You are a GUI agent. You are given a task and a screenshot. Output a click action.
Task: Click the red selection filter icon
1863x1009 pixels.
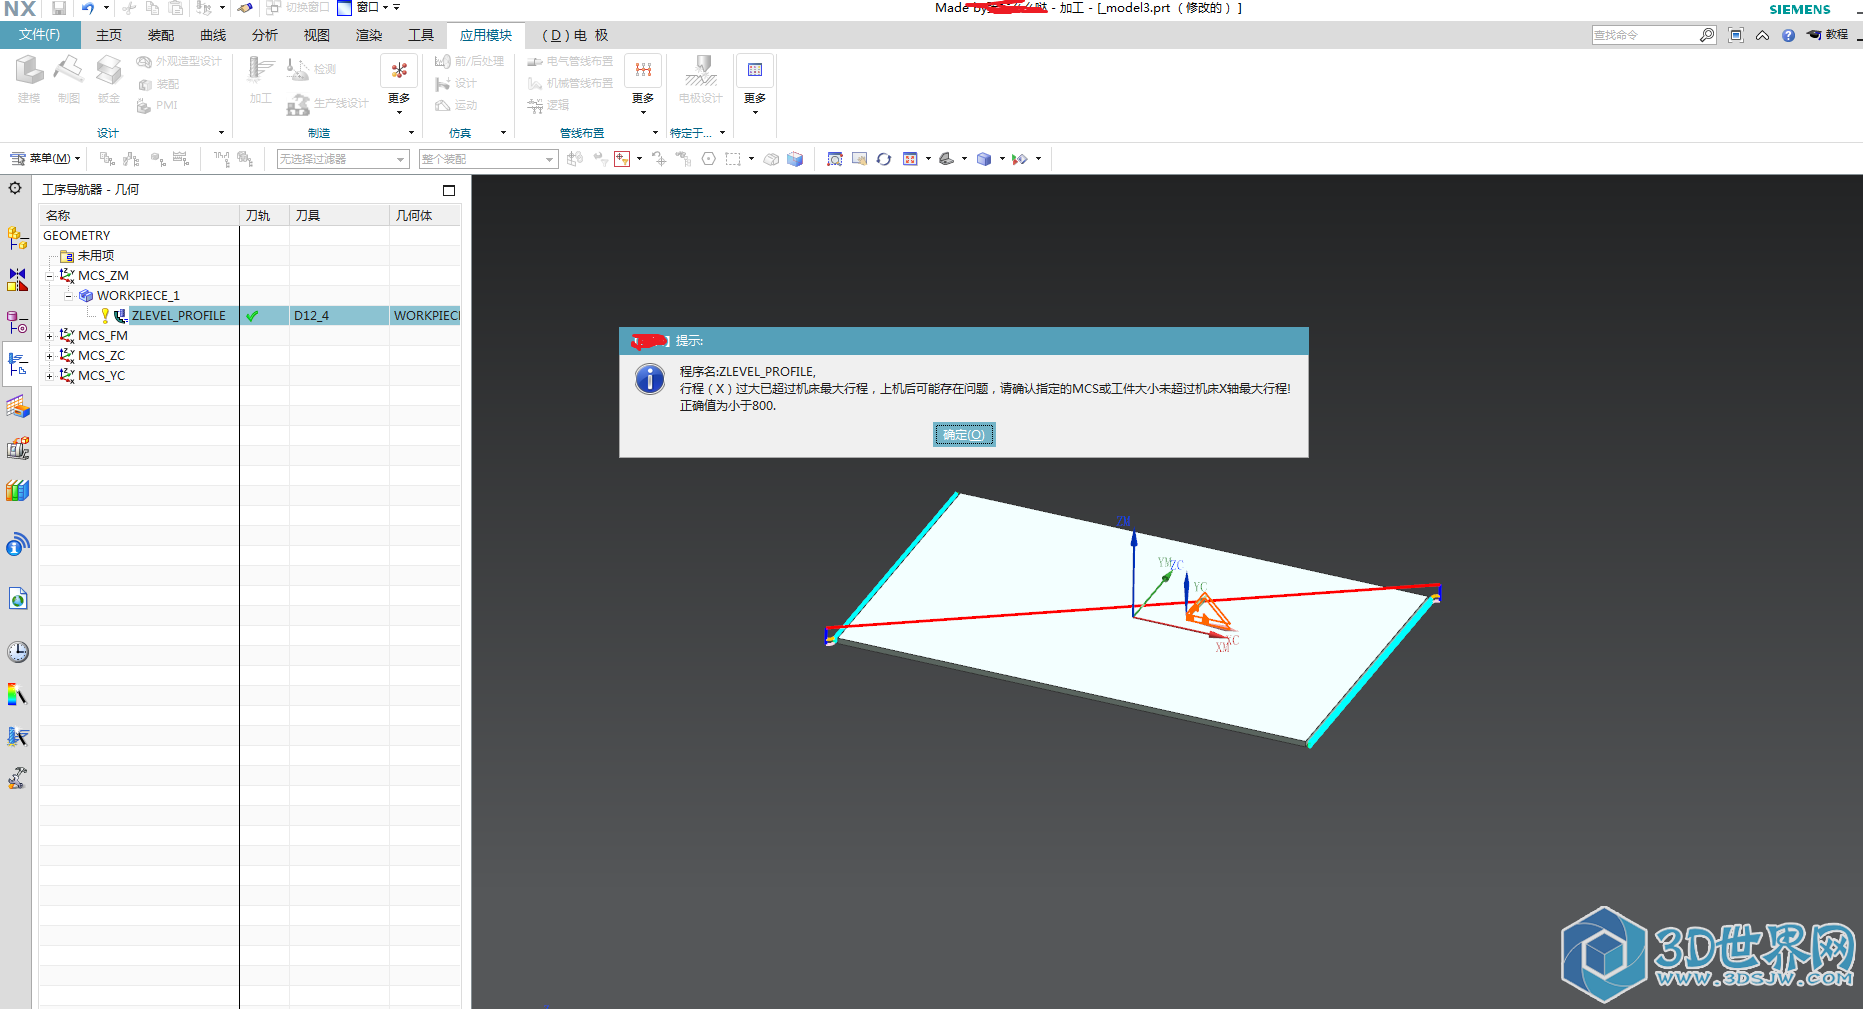[x=622, y=159]
